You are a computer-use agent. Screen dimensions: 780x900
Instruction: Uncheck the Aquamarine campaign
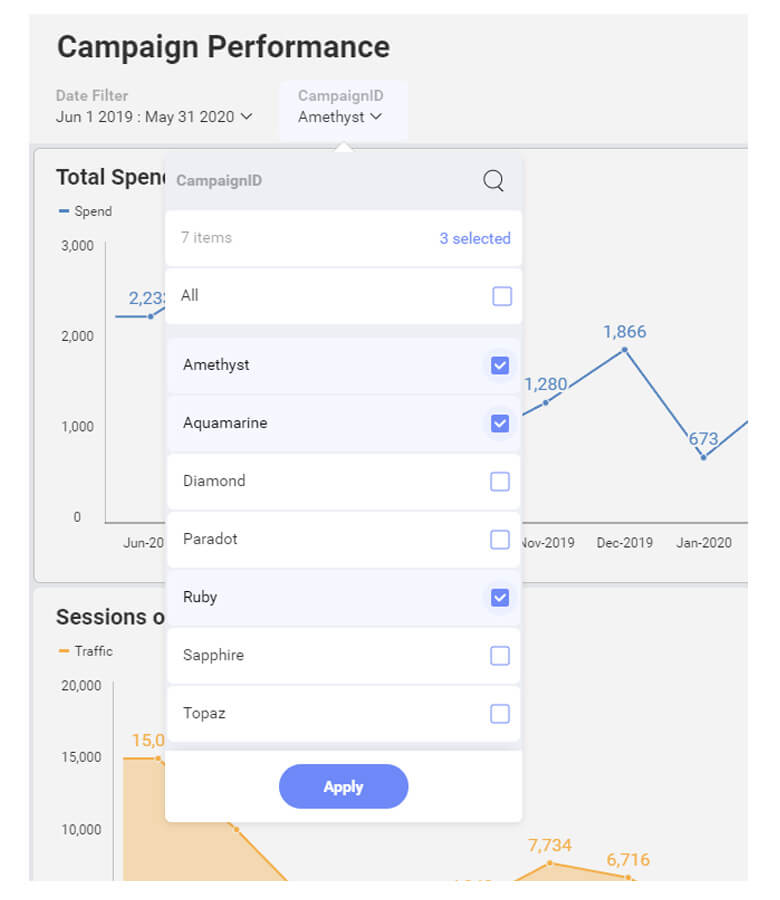click(x=500, y=423)
